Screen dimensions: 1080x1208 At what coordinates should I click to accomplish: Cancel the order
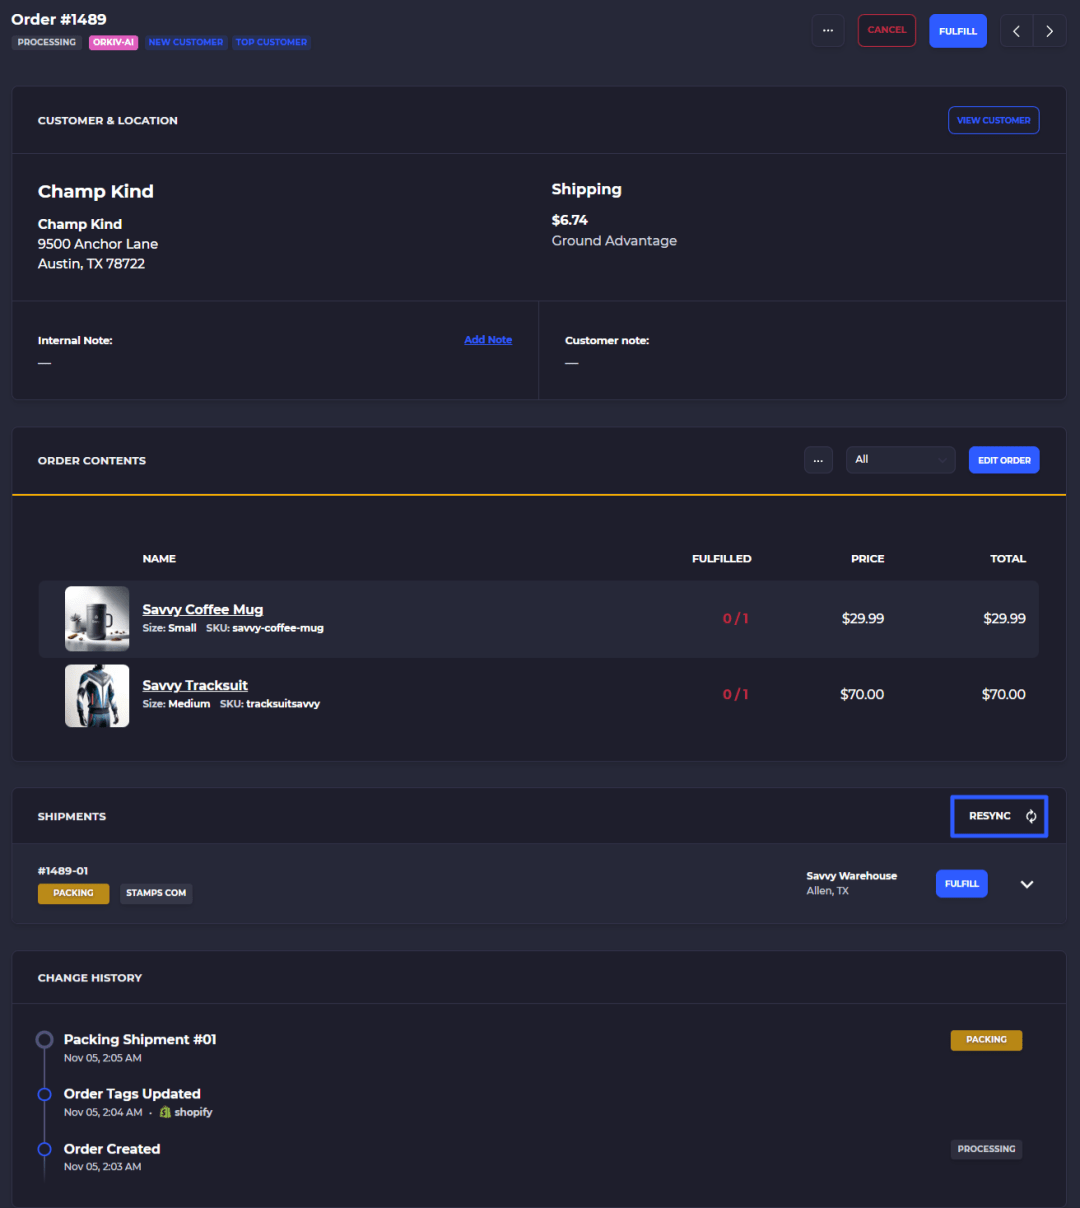pos(887,30)
